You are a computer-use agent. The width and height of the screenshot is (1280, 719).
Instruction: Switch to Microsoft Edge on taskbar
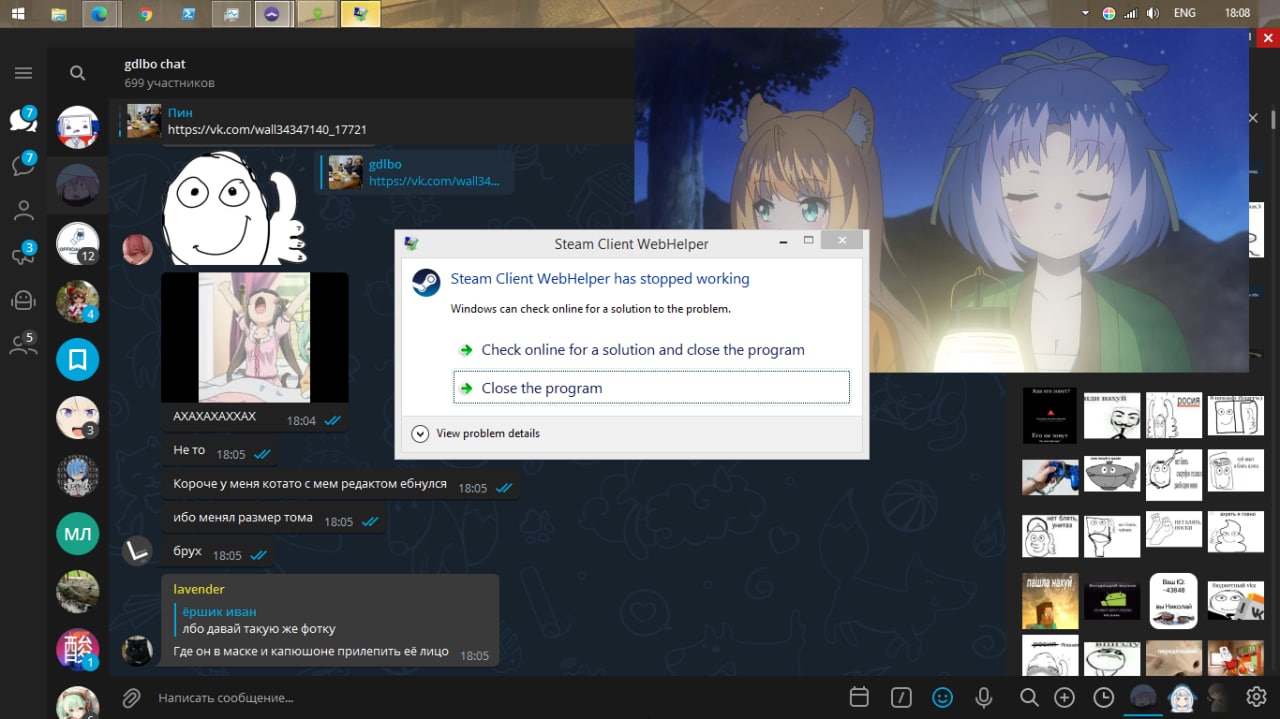pyautogui.click(x=100, y=13)
